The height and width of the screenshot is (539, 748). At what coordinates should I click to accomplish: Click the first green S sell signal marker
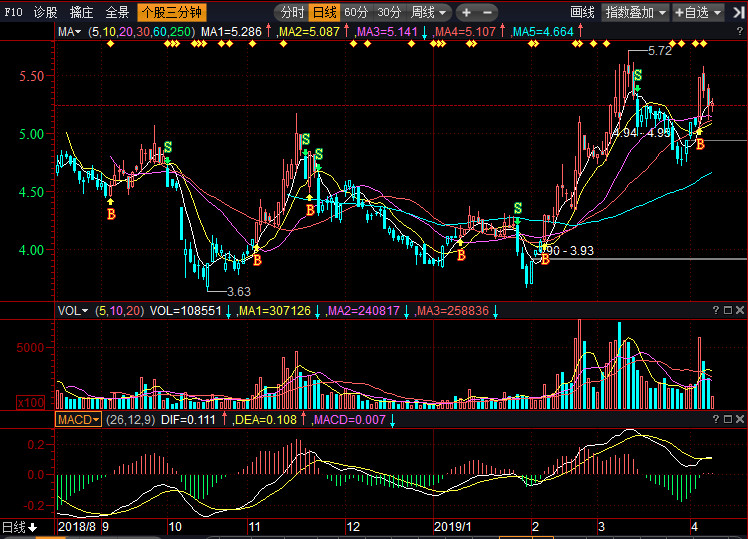tap(168, 147)
